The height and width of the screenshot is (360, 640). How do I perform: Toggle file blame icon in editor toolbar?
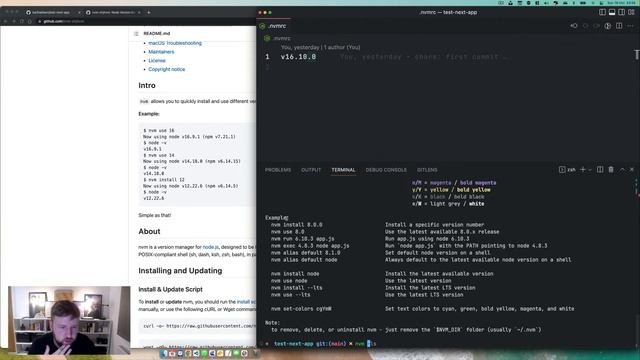coord(608,26)
